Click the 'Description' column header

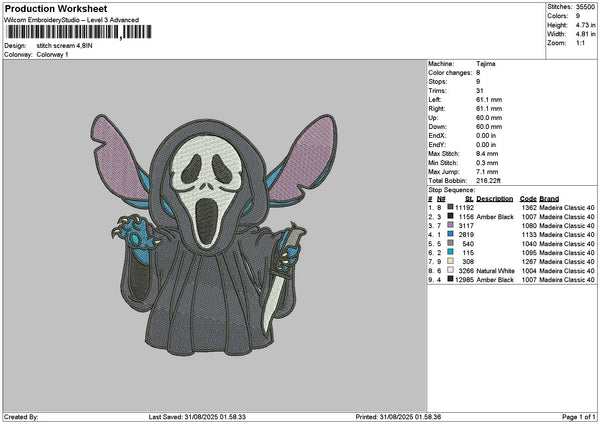point(495,199)
